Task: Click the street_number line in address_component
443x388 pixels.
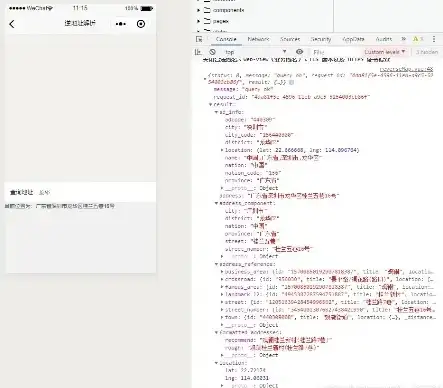Action: click(x=268, y=249)
